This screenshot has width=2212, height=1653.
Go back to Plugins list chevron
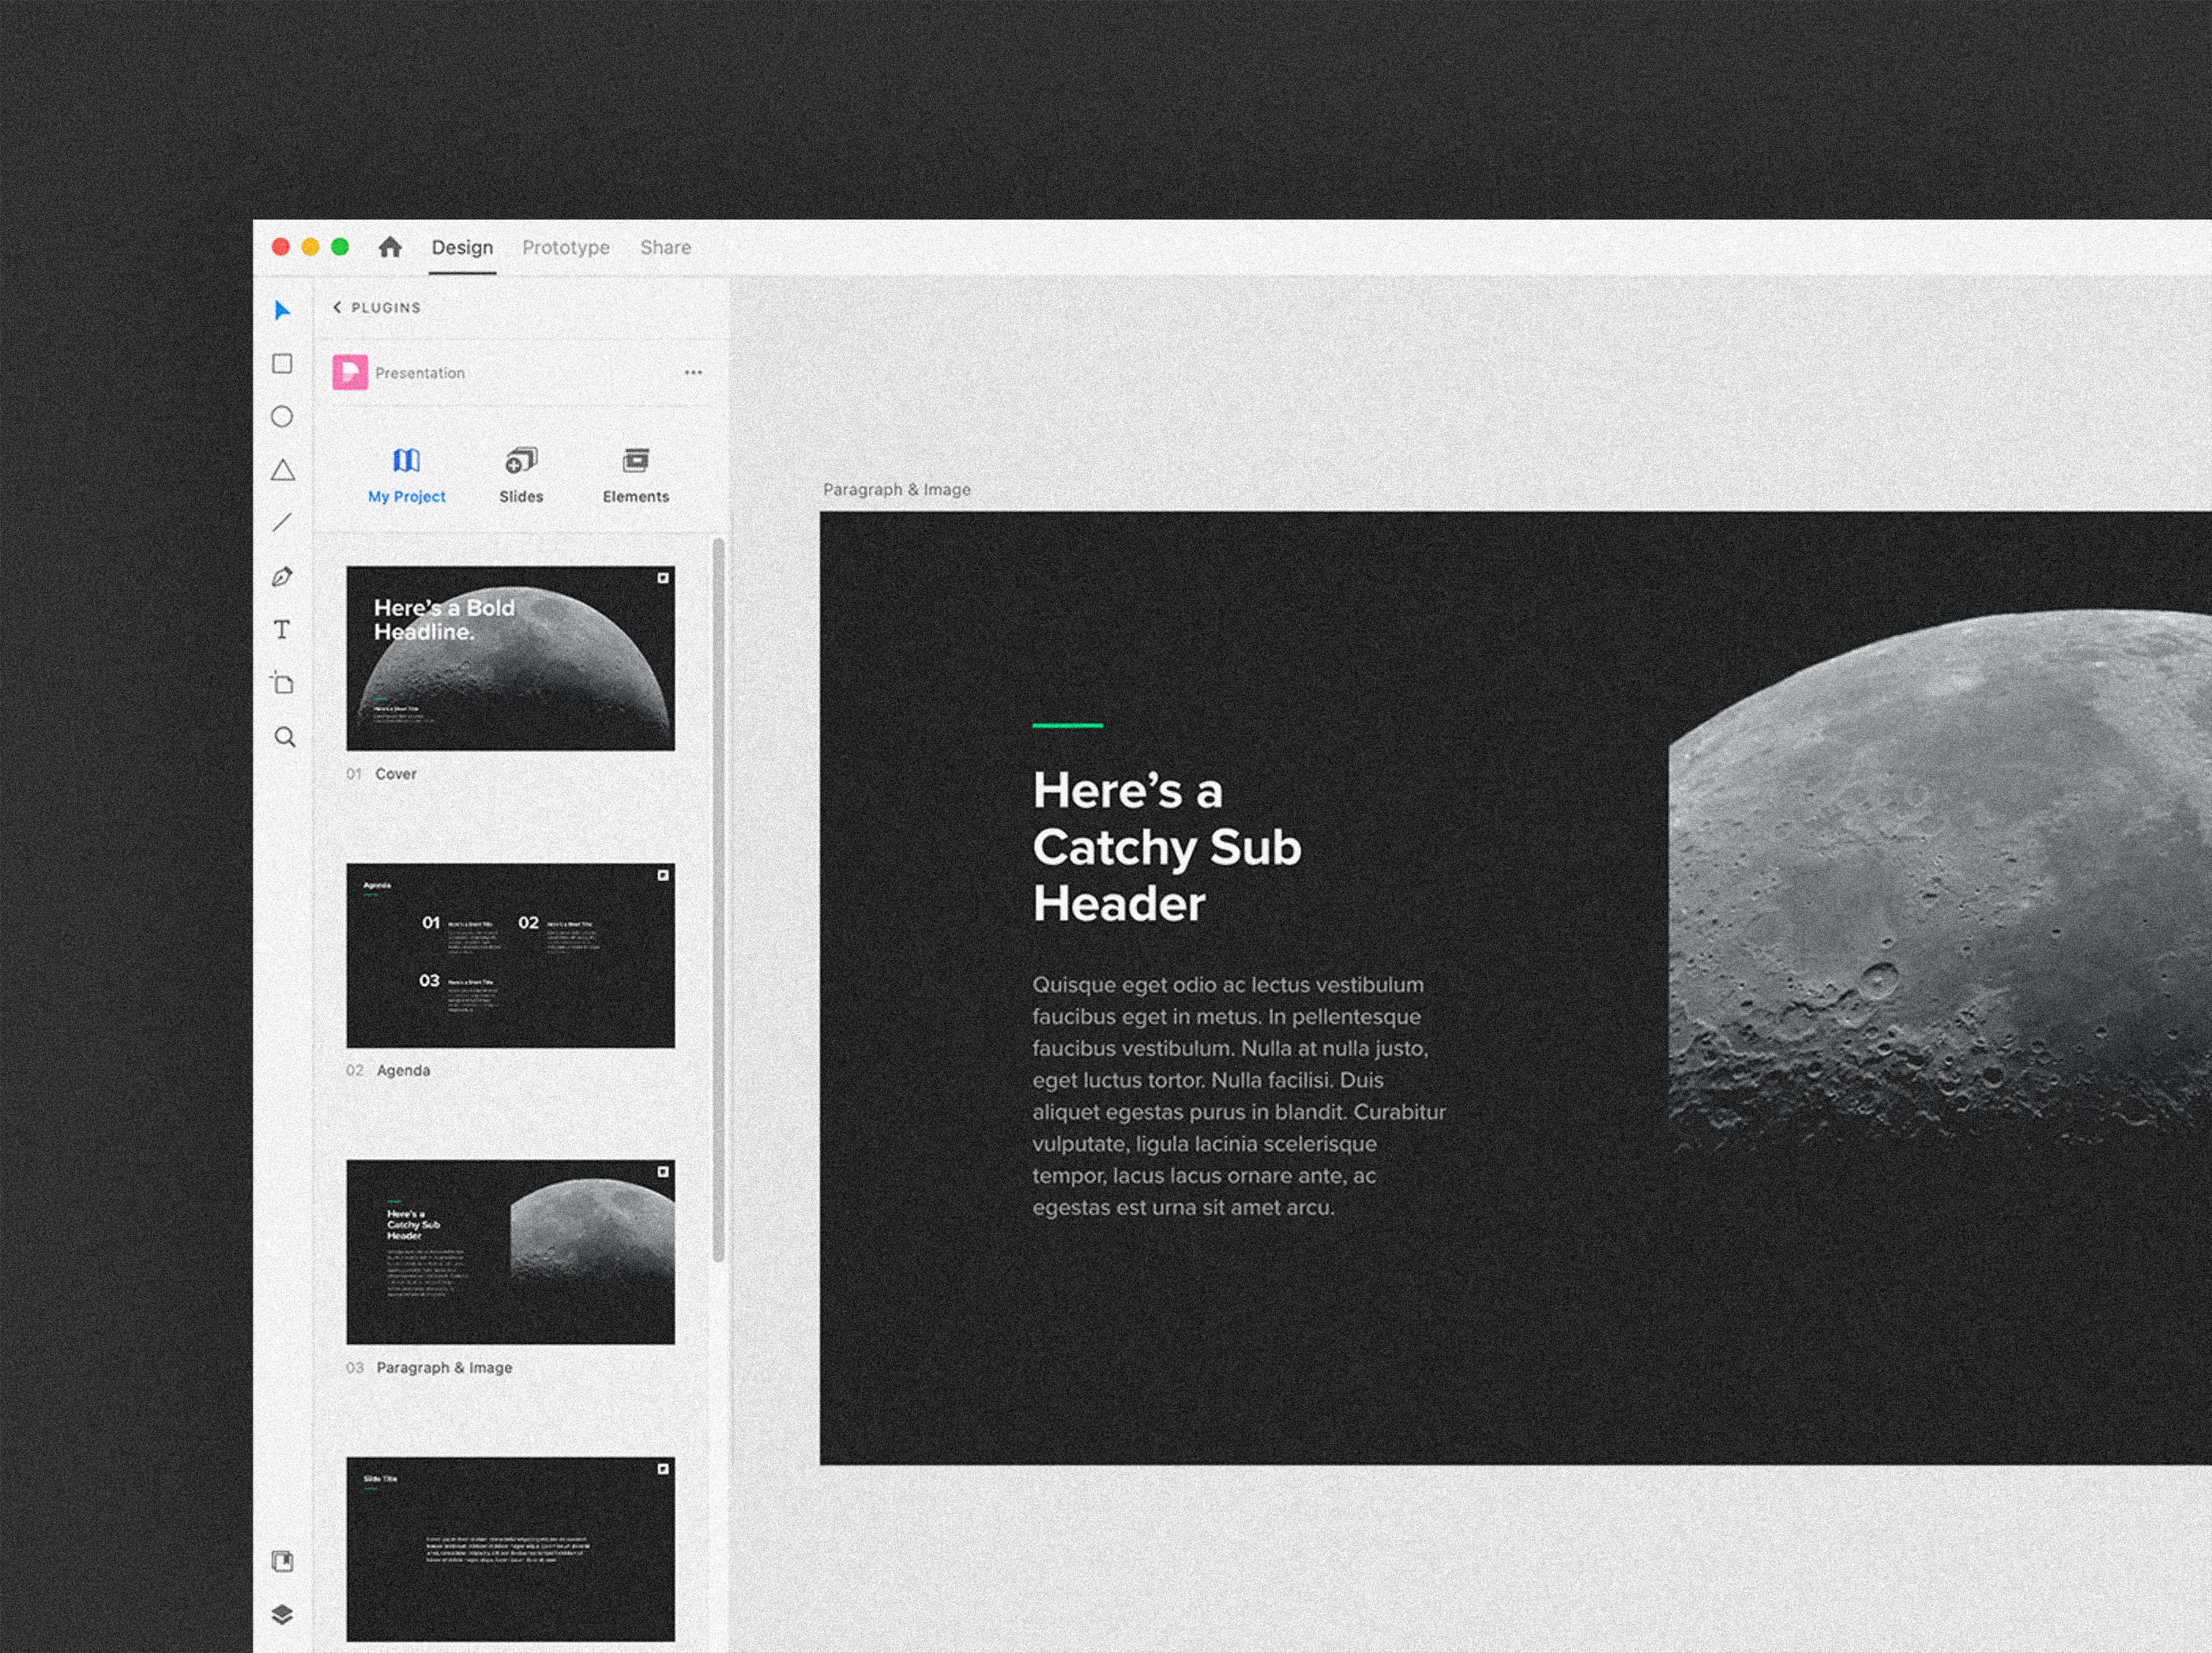(x=337, y=307)
